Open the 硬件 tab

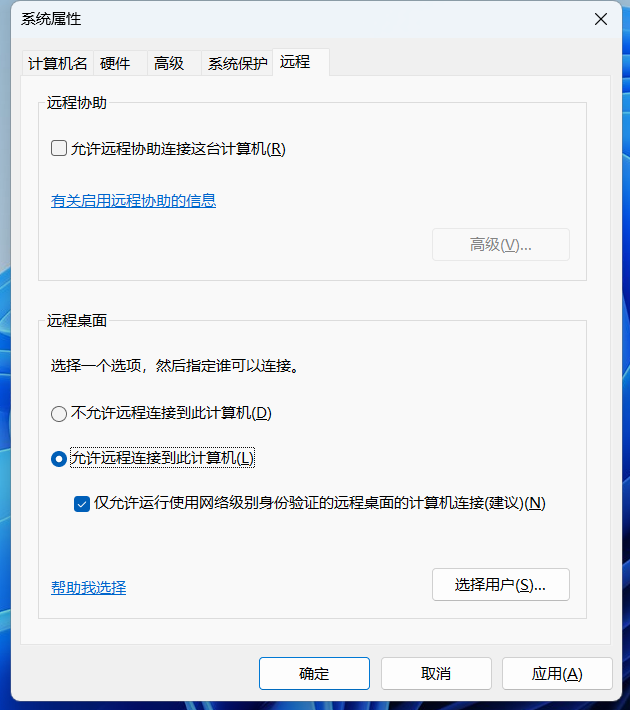coord(120,63)
